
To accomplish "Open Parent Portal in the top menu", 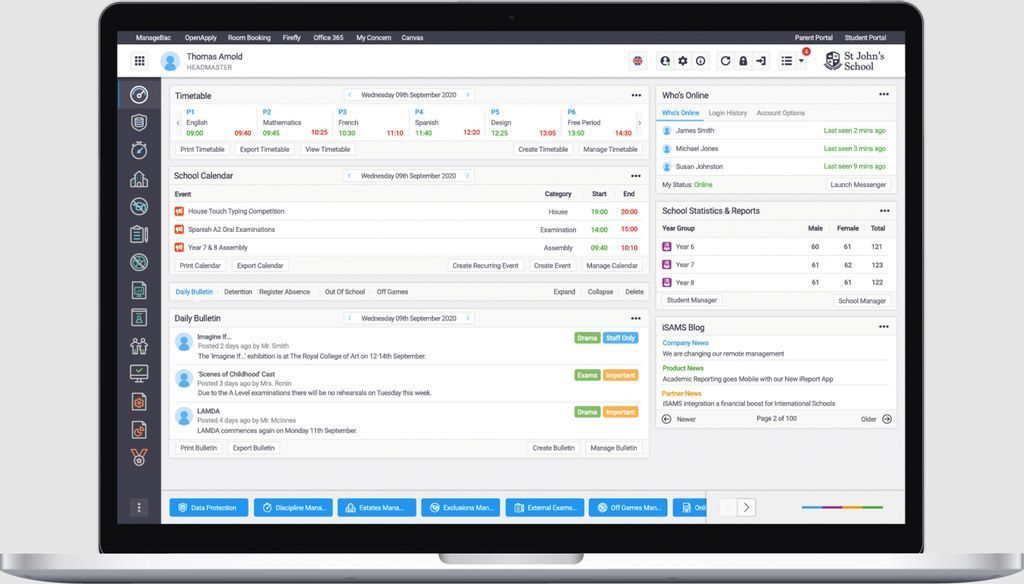I will (x=813, y=38).
